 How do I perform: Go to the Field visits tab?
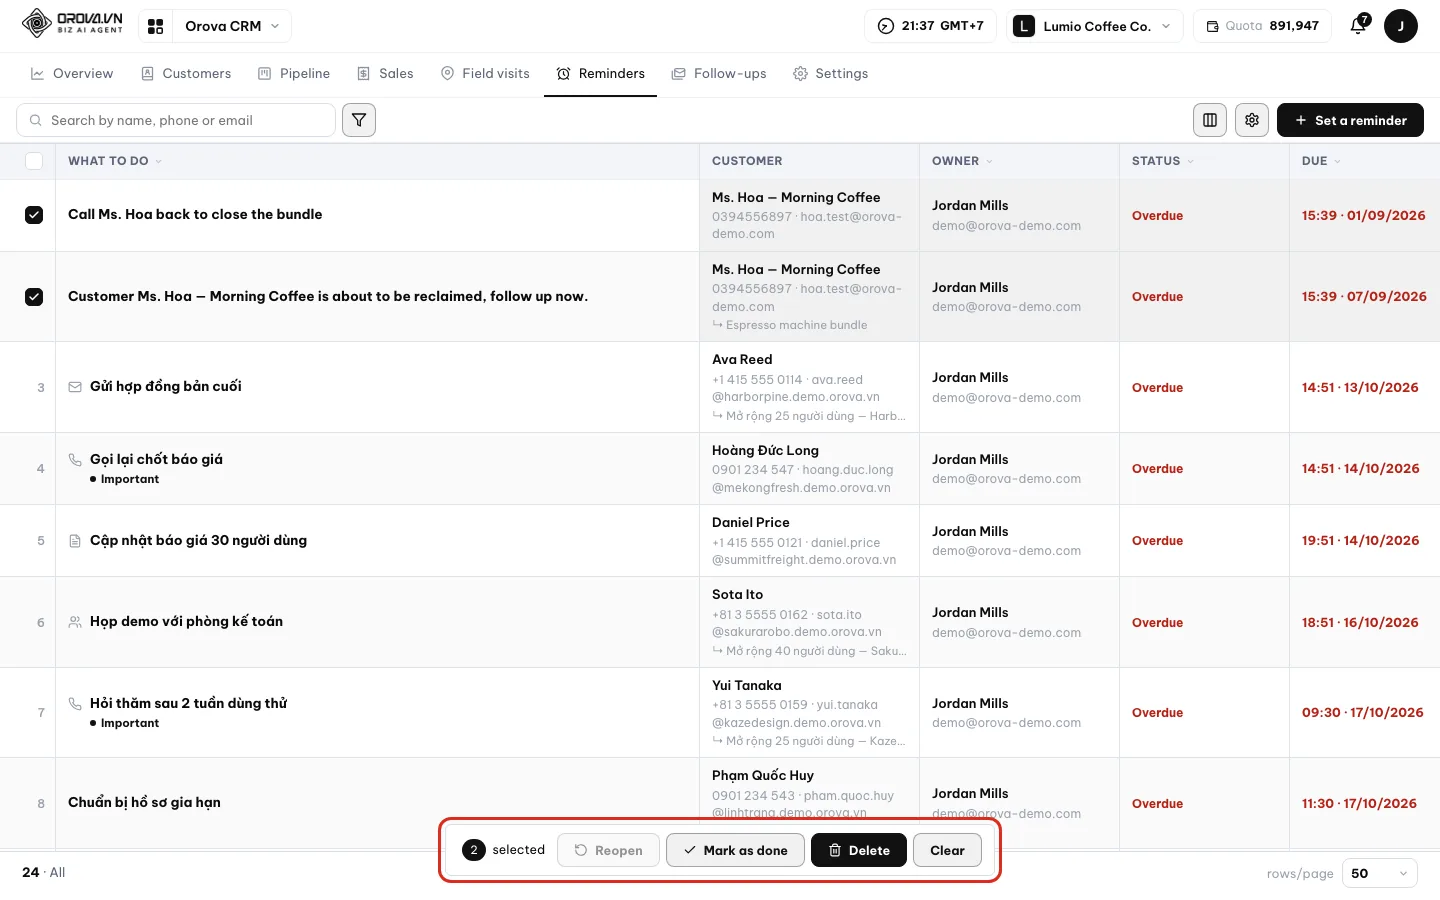click(x=485, y=74)
